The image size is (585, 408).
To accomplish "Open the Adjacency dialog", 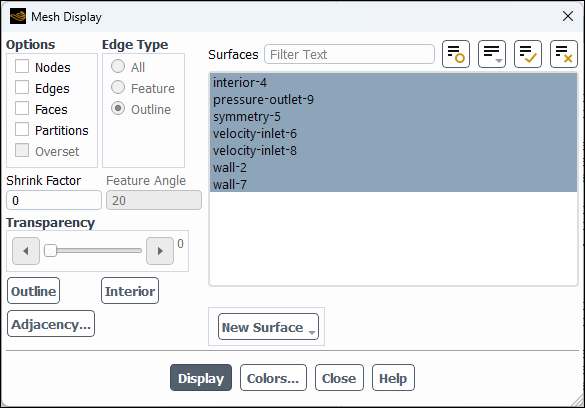I will coord(51,324).
